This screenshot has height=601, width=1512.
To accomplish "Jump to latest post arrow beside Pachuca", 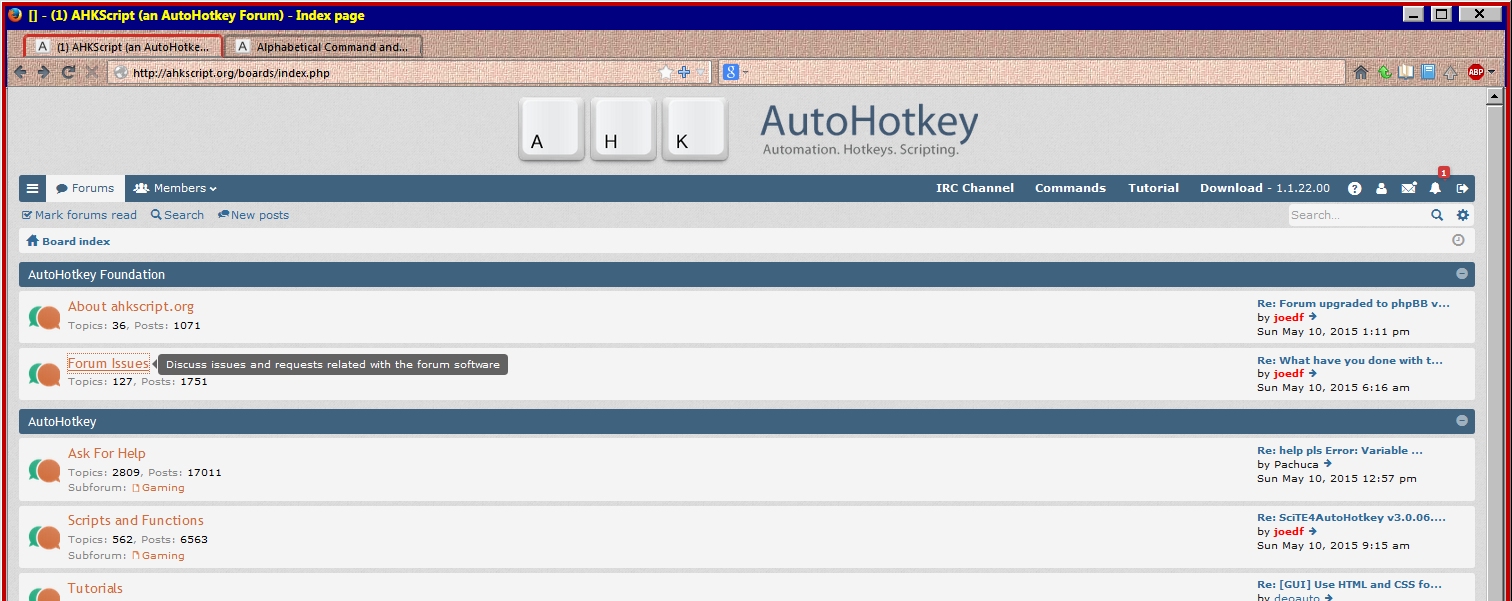I will 1328,464.
